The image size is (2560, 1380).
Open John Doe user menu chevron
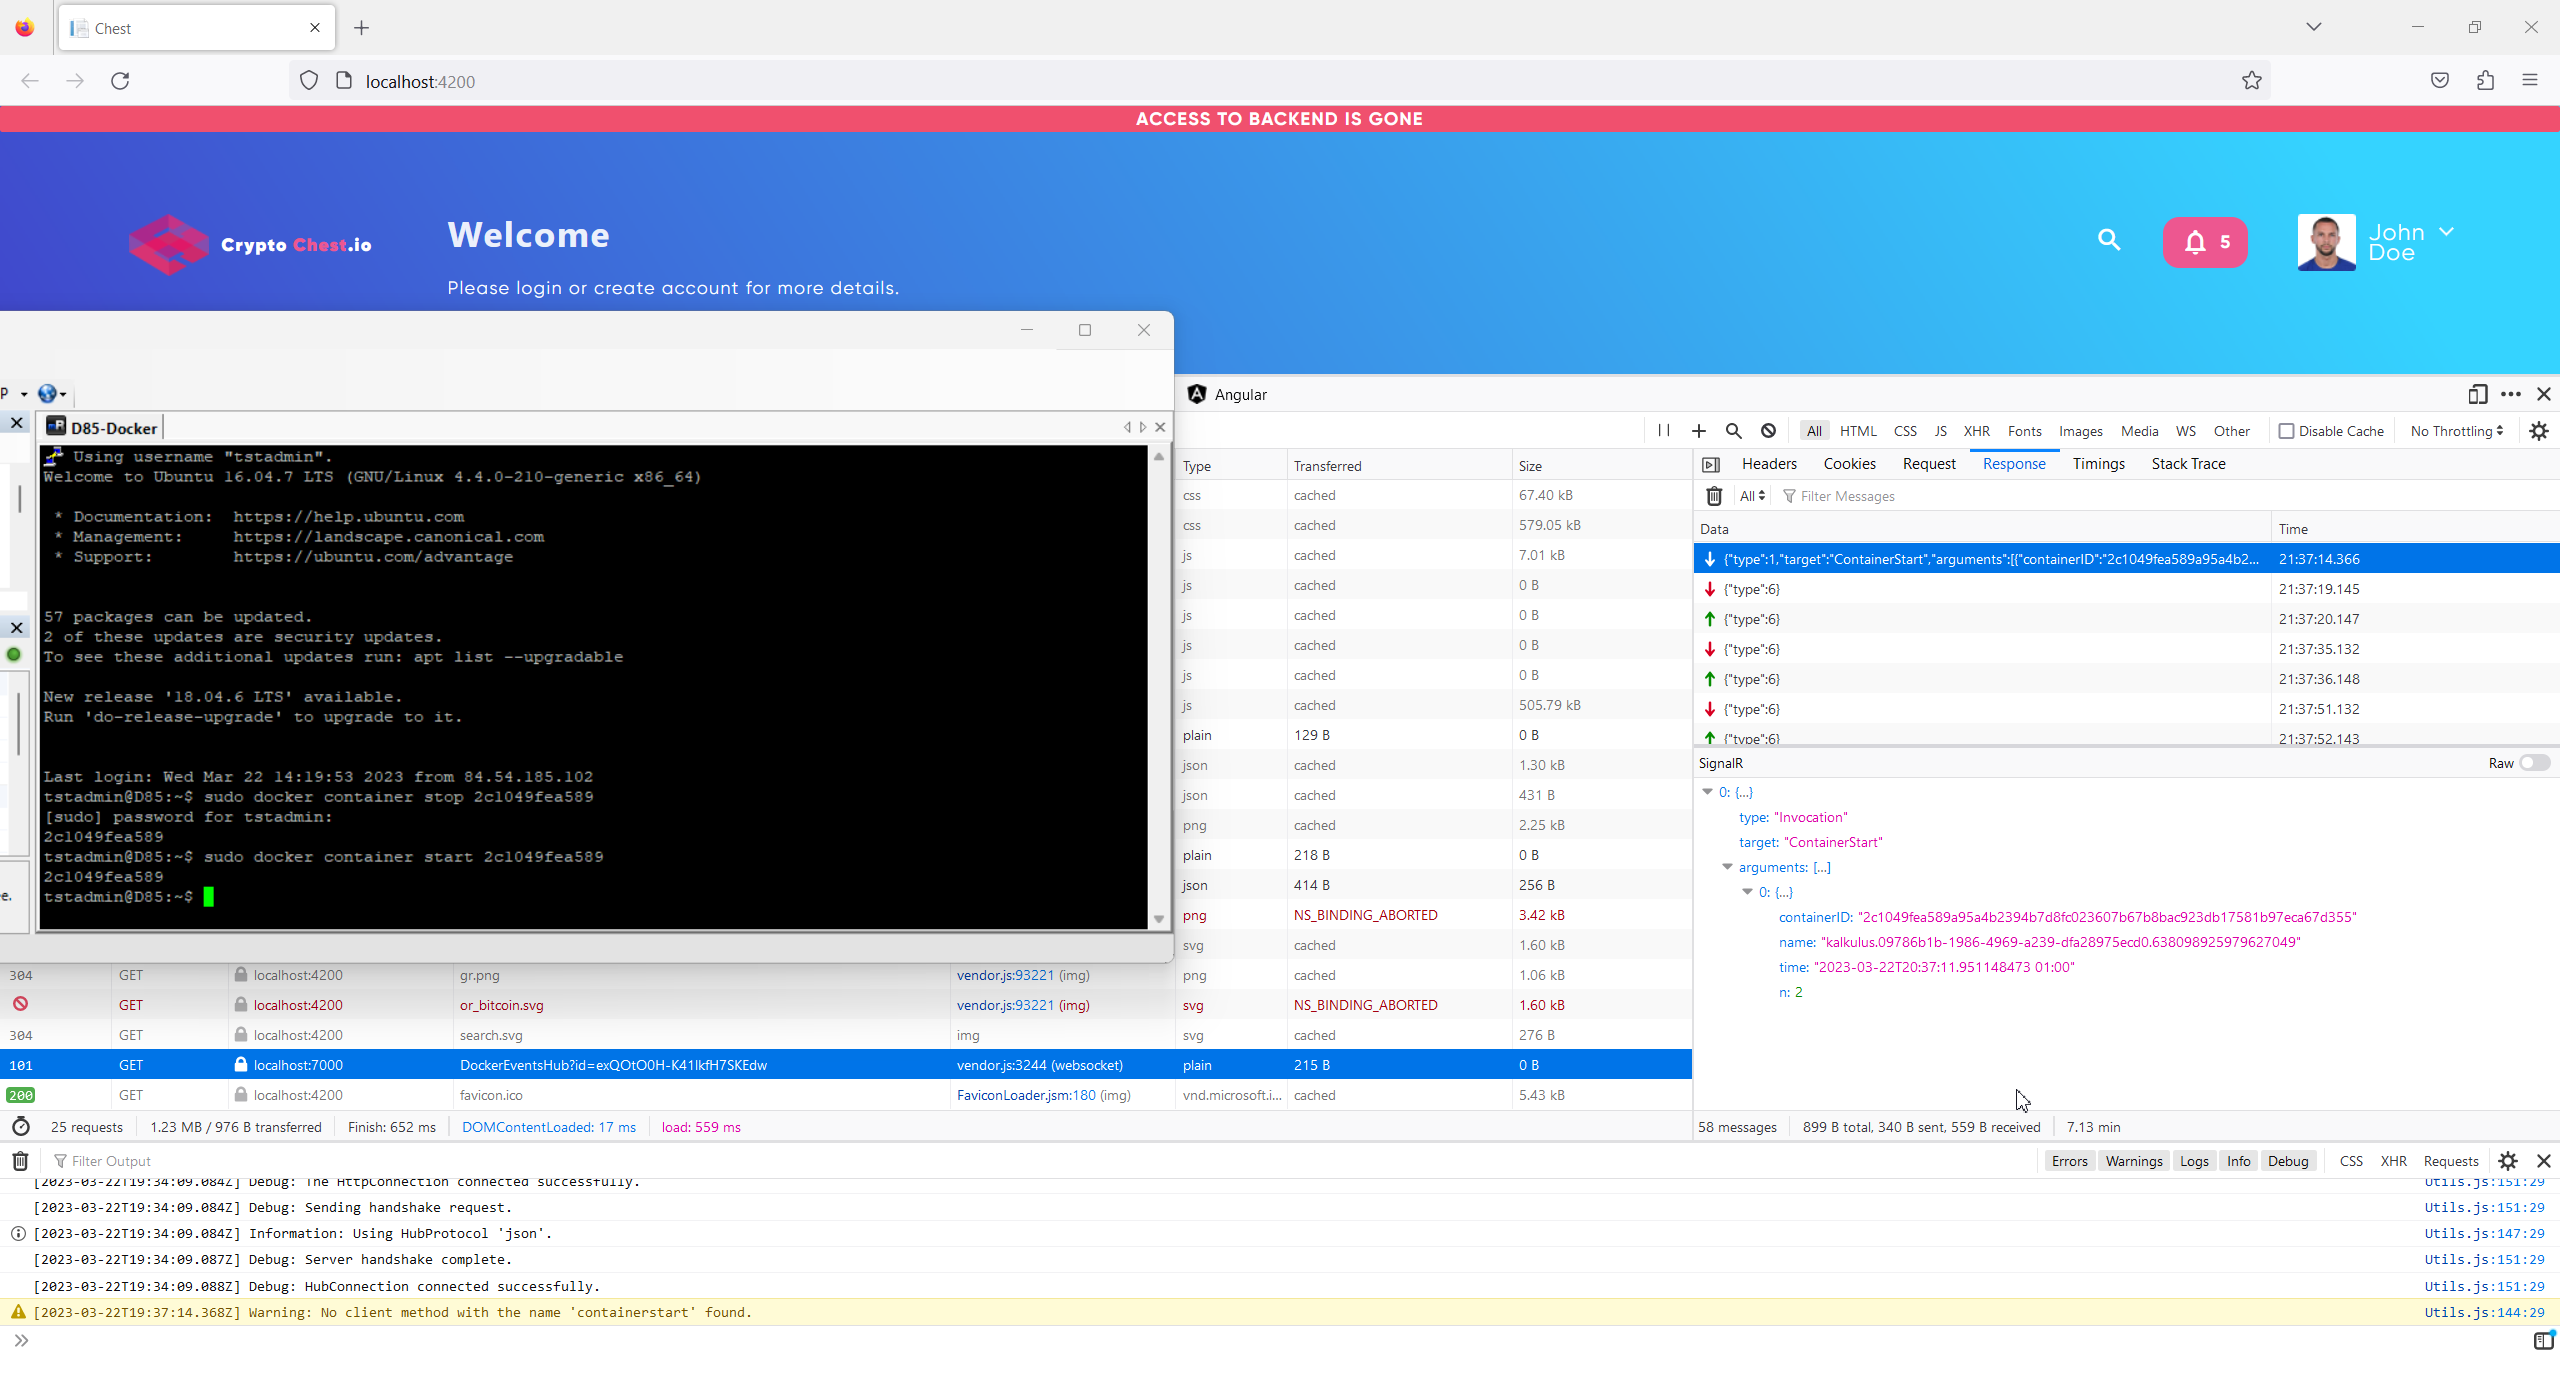[x=2446, y=232]
